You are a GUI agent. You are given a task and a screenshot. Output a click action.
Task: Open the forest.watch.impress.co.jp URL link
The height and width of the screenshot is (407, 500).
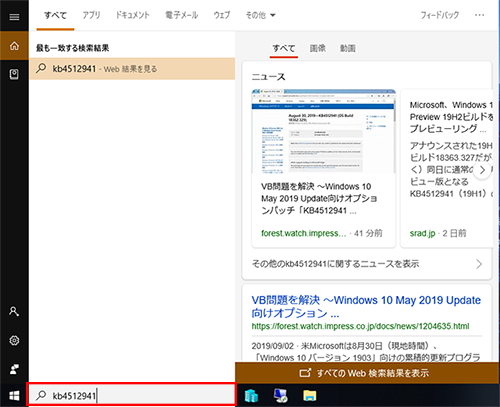(360, 326)
